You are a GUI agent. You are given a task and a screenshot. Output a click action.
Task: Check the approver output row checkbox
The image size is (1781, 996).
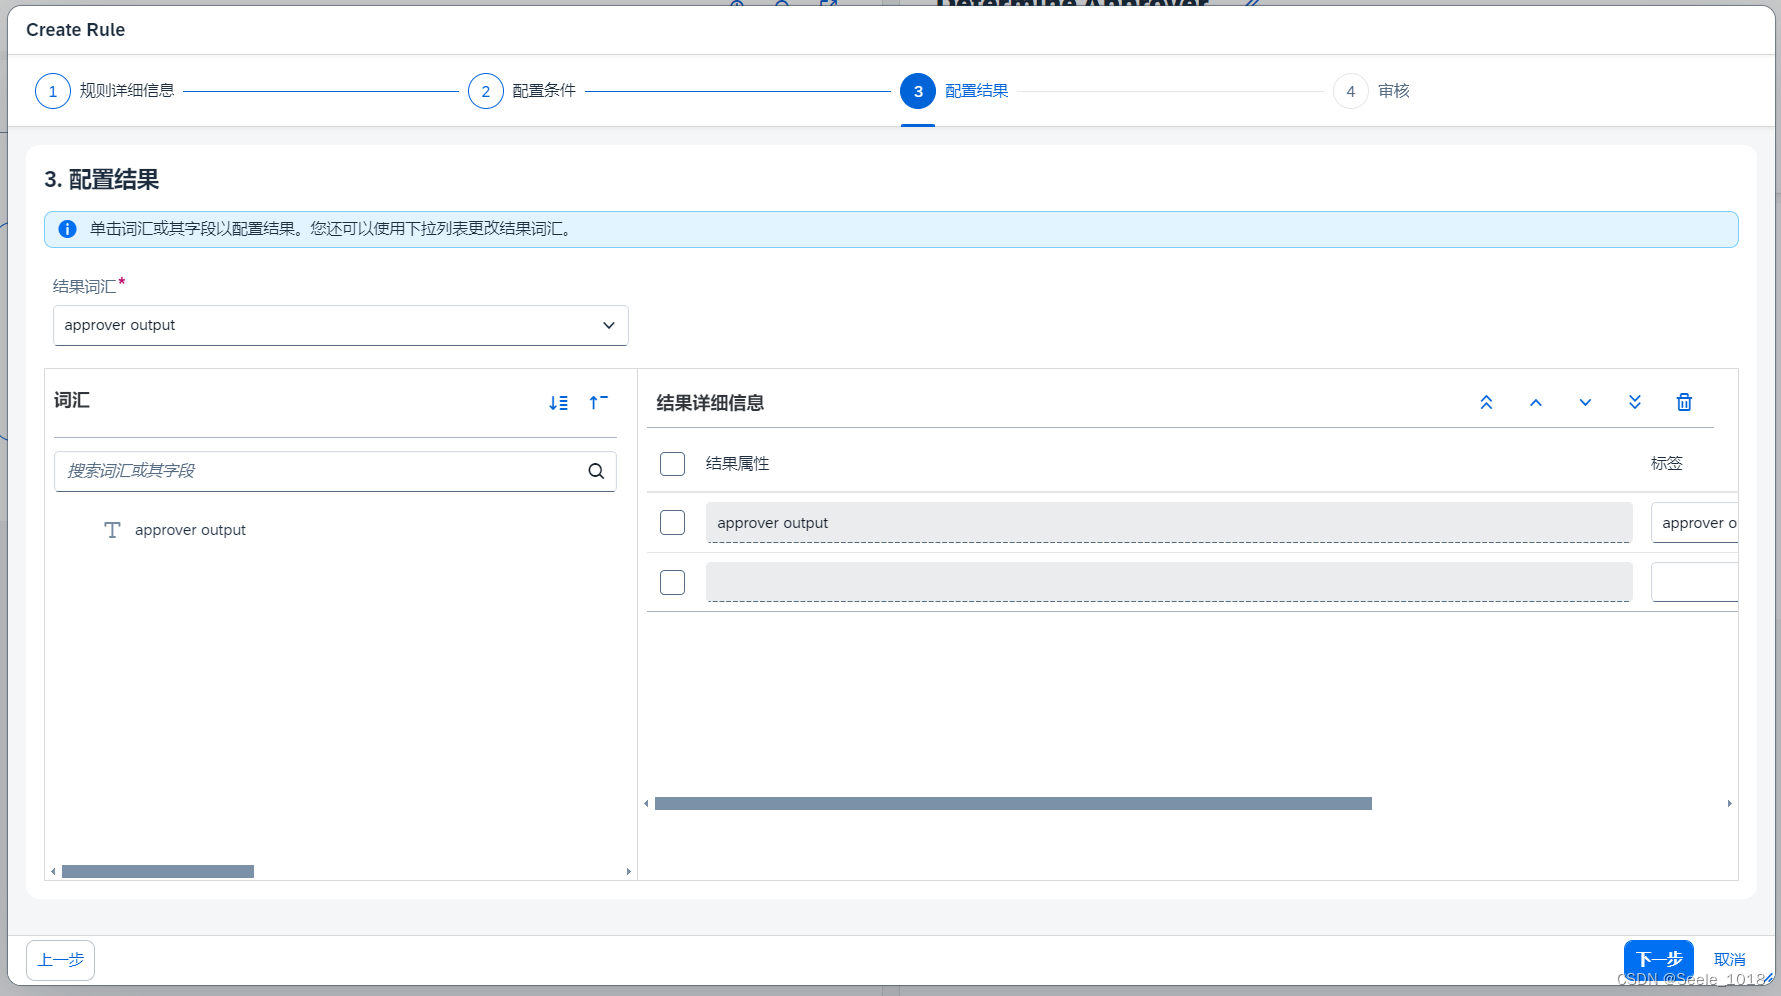pyautogui.click(x=673, y=522)
